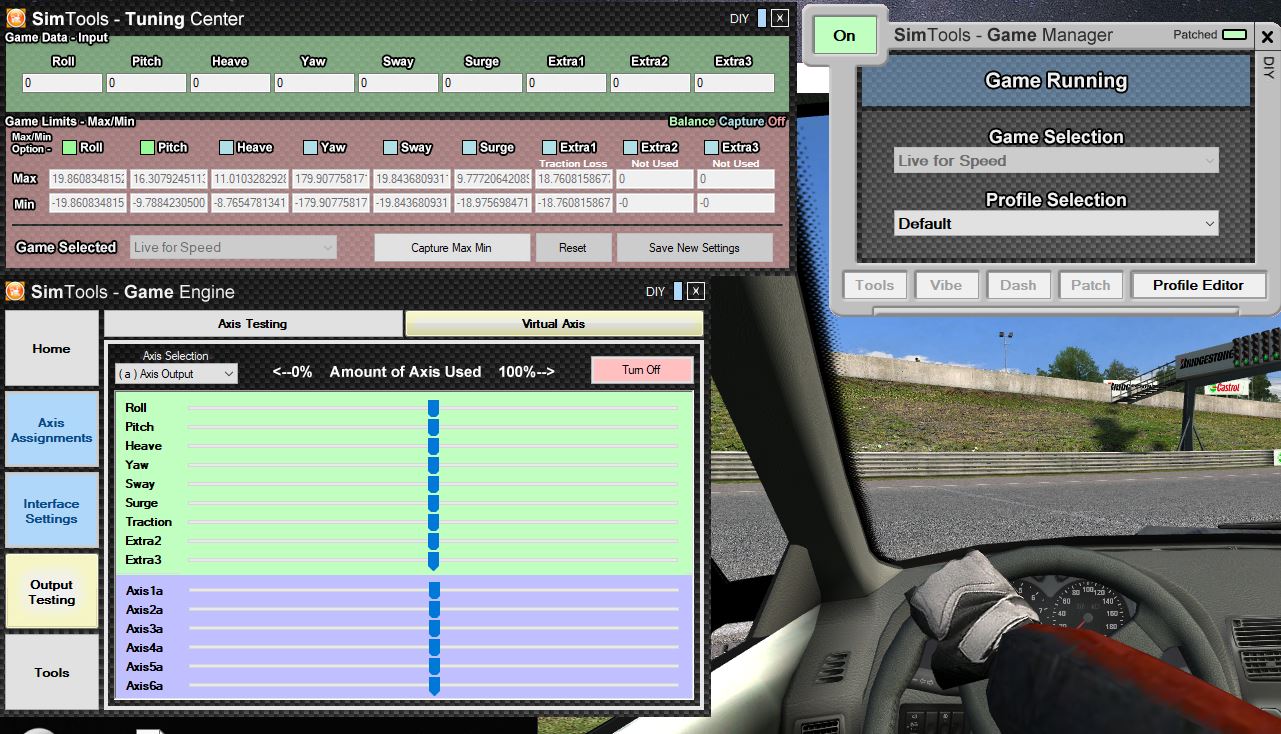Click the Game Running status banner
This screenshot has height=734, width=1281.
pyautogui.click(x=1056, y=81)
